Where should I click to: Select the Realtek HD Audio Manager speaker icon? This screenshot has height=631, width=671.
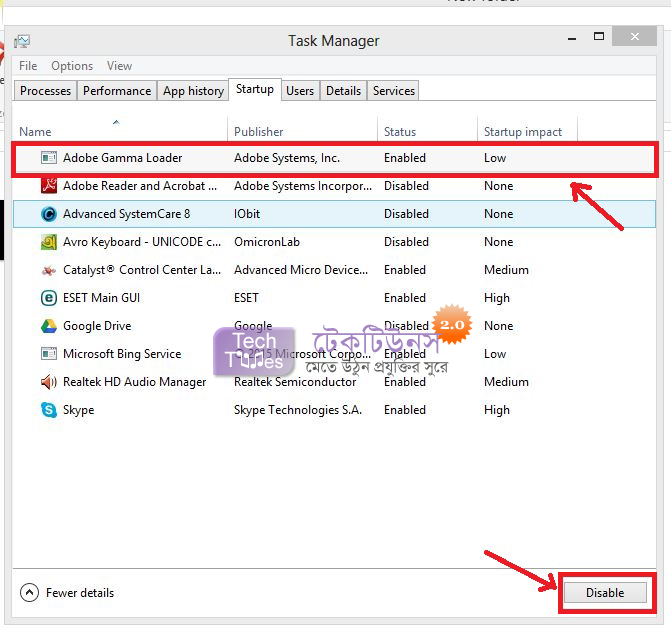[x=49, y=382]
